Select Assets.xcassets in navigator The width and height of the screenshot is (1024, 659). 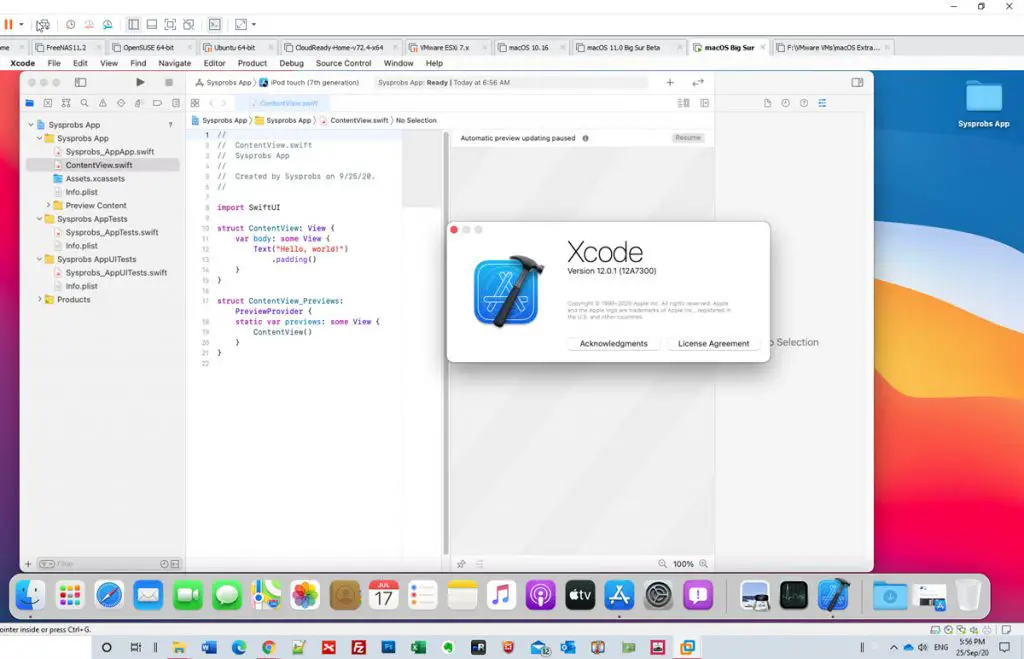[95, 178]
